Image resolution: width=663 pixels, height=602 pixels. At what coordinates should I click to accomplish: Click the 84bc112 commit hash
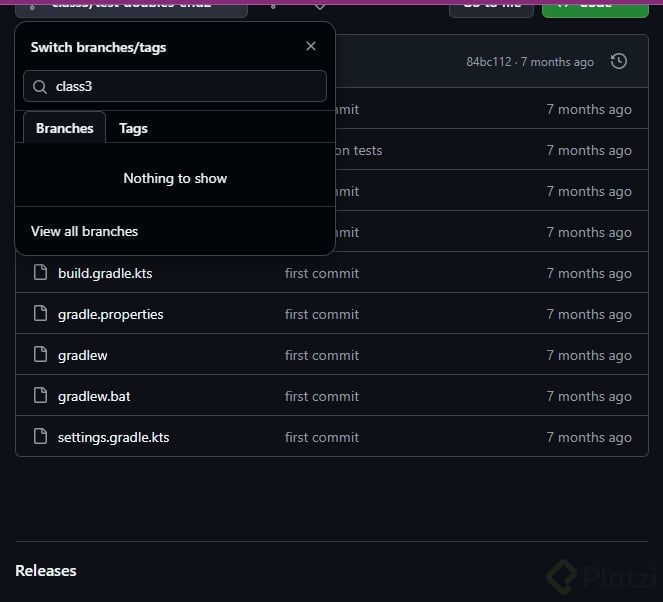489,62
